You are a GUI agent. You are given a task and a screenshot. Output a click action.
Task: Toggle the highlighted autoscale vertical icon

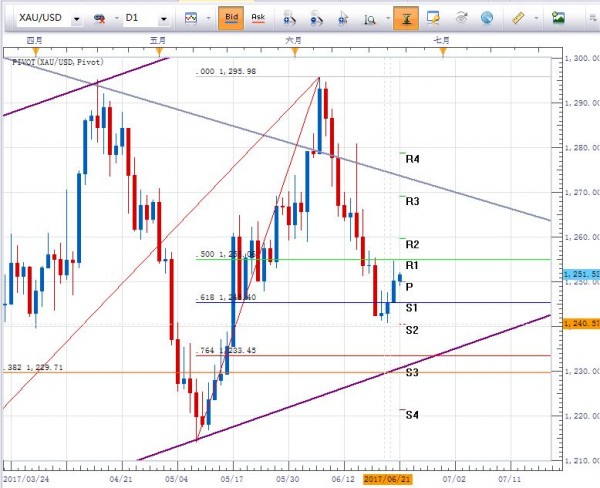406,18
